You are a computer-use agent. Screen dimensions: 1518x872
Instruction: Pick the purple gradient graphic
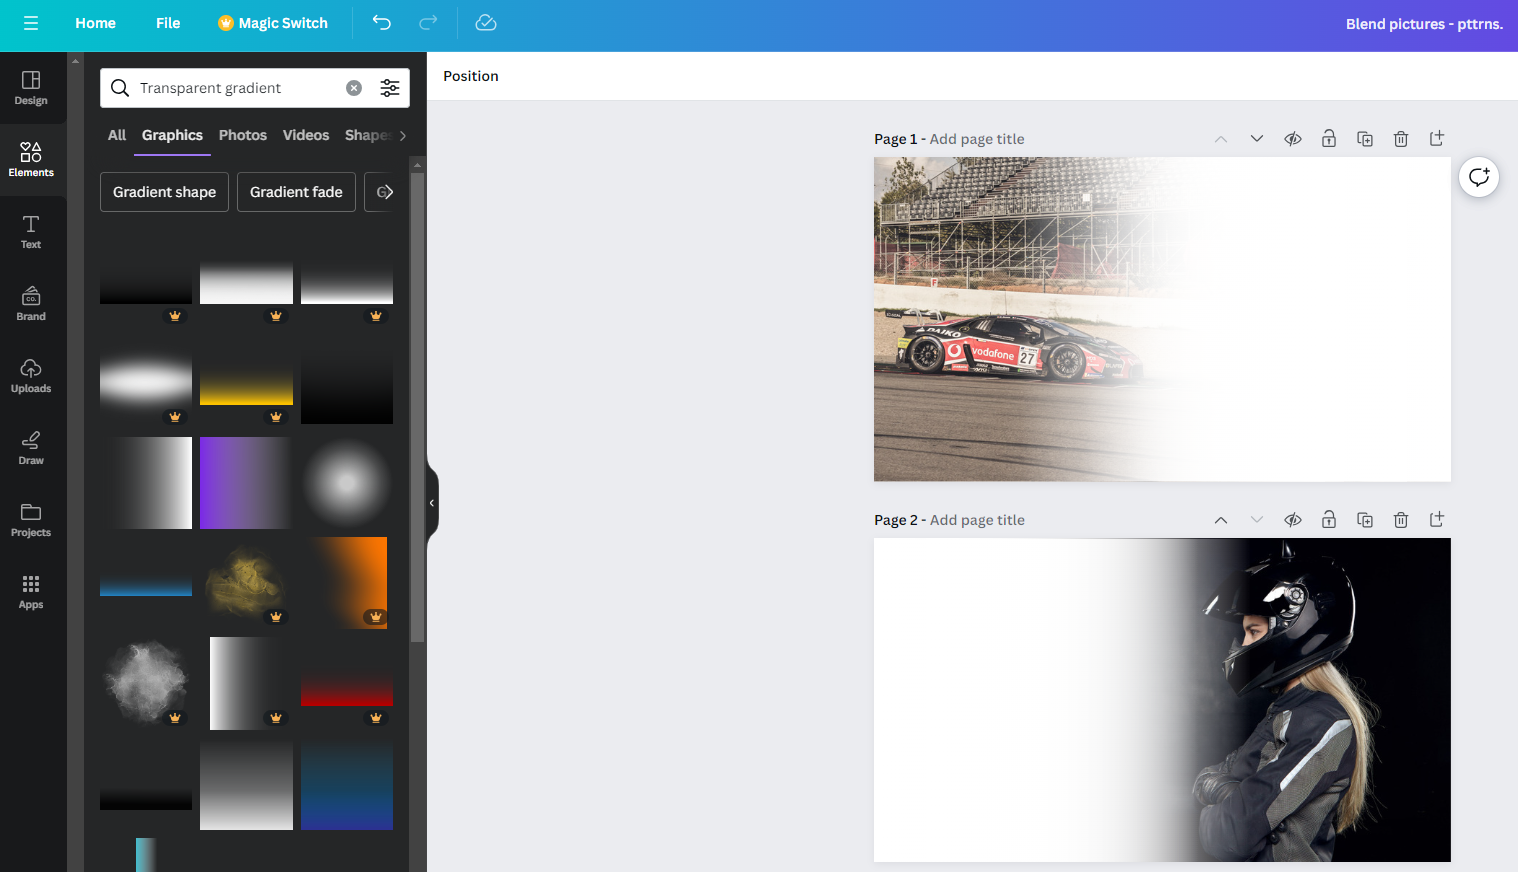246,483
